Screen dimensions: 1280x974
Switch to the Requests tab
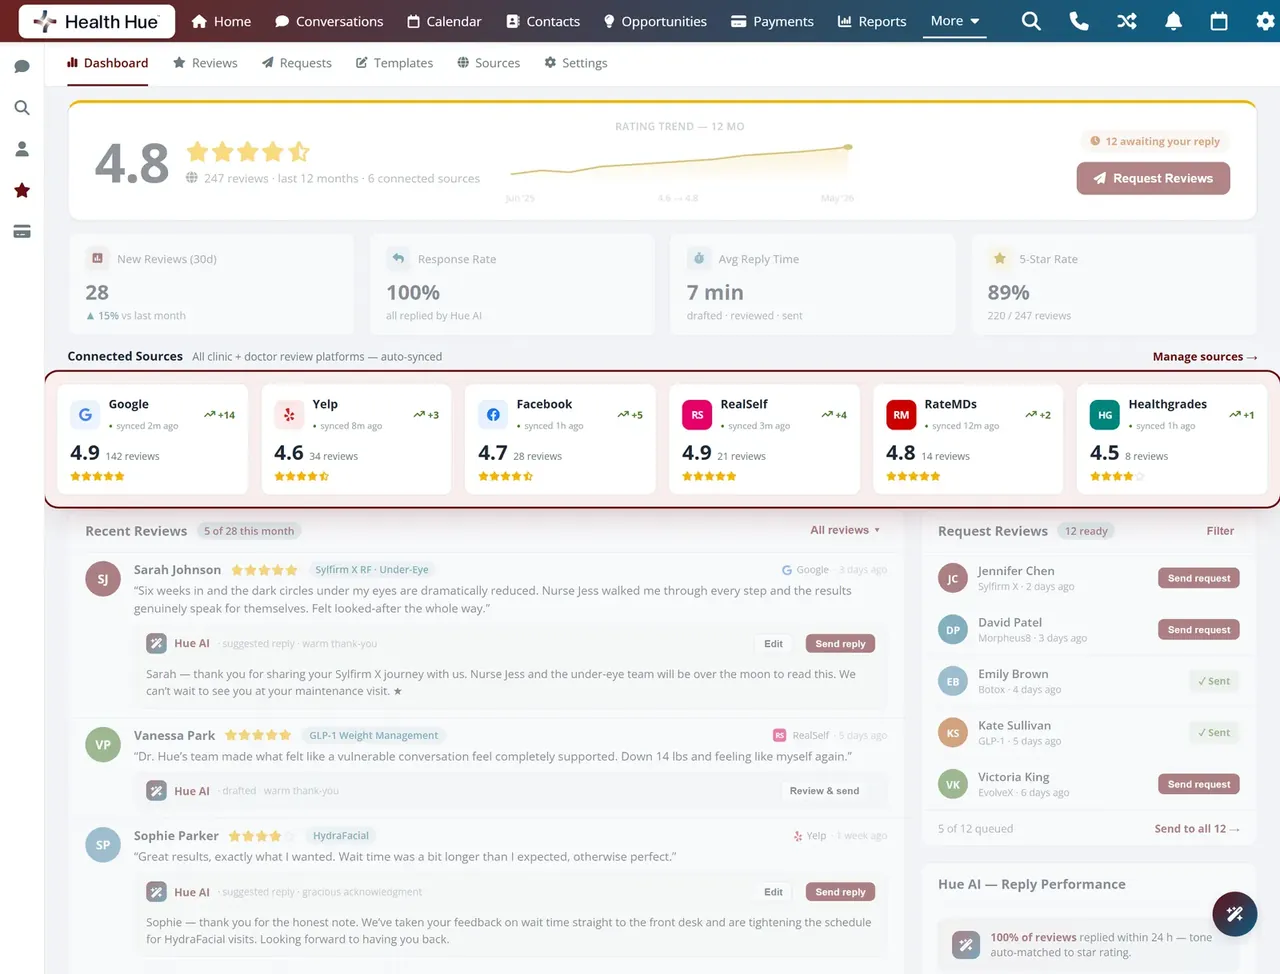297,63
